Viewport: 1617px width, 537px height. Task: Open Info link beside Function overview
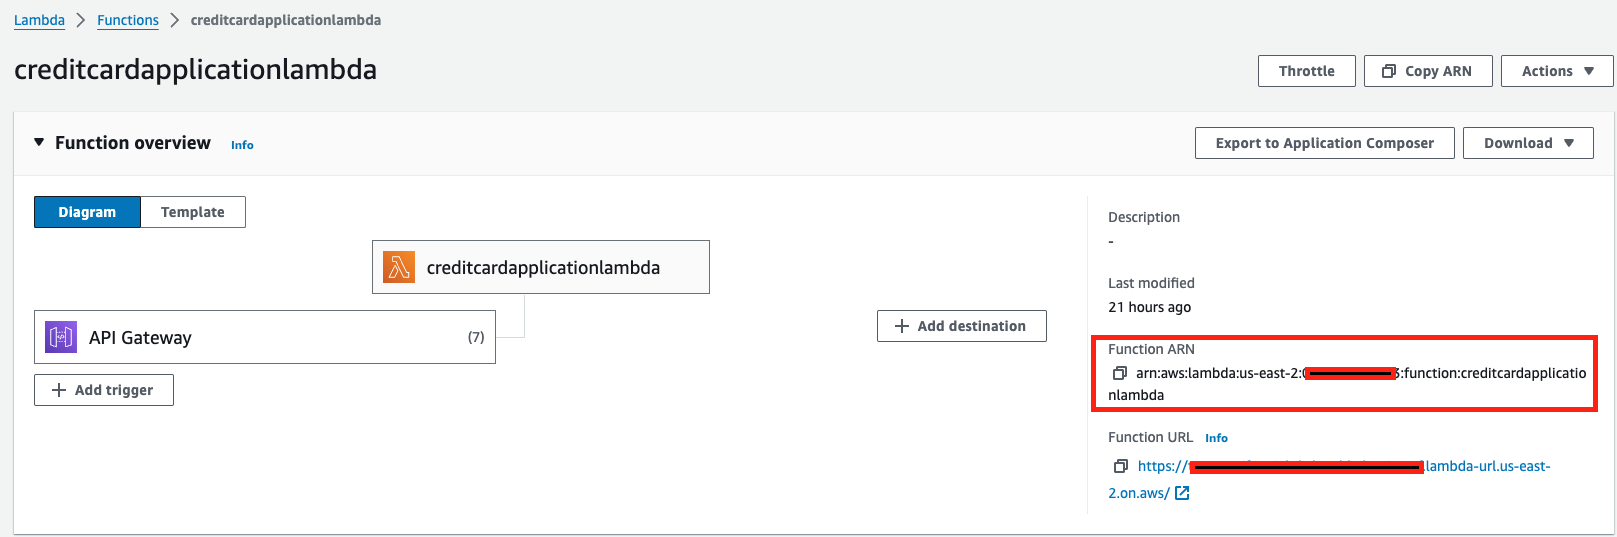coord(242,145)
